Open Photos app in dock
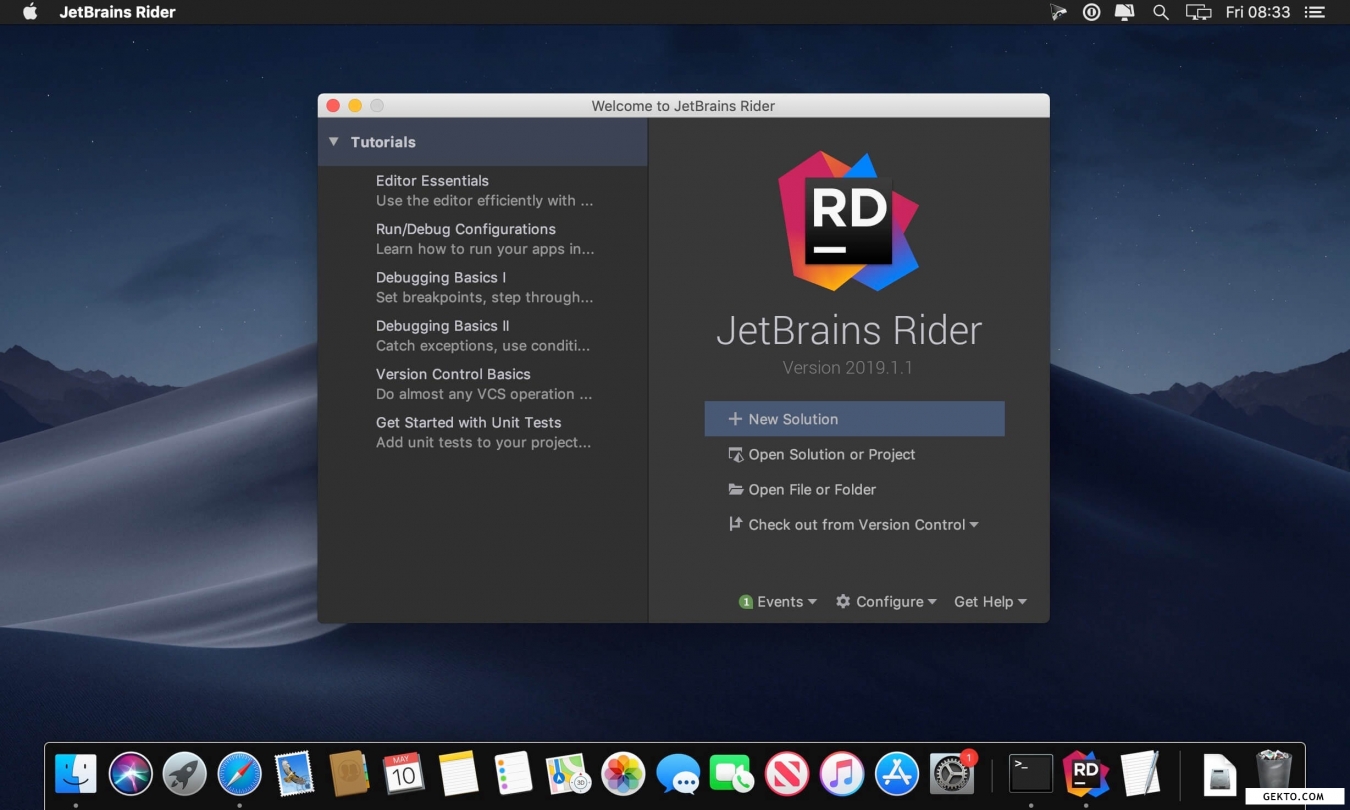The image size is (1350, 810). coord(623,774)
